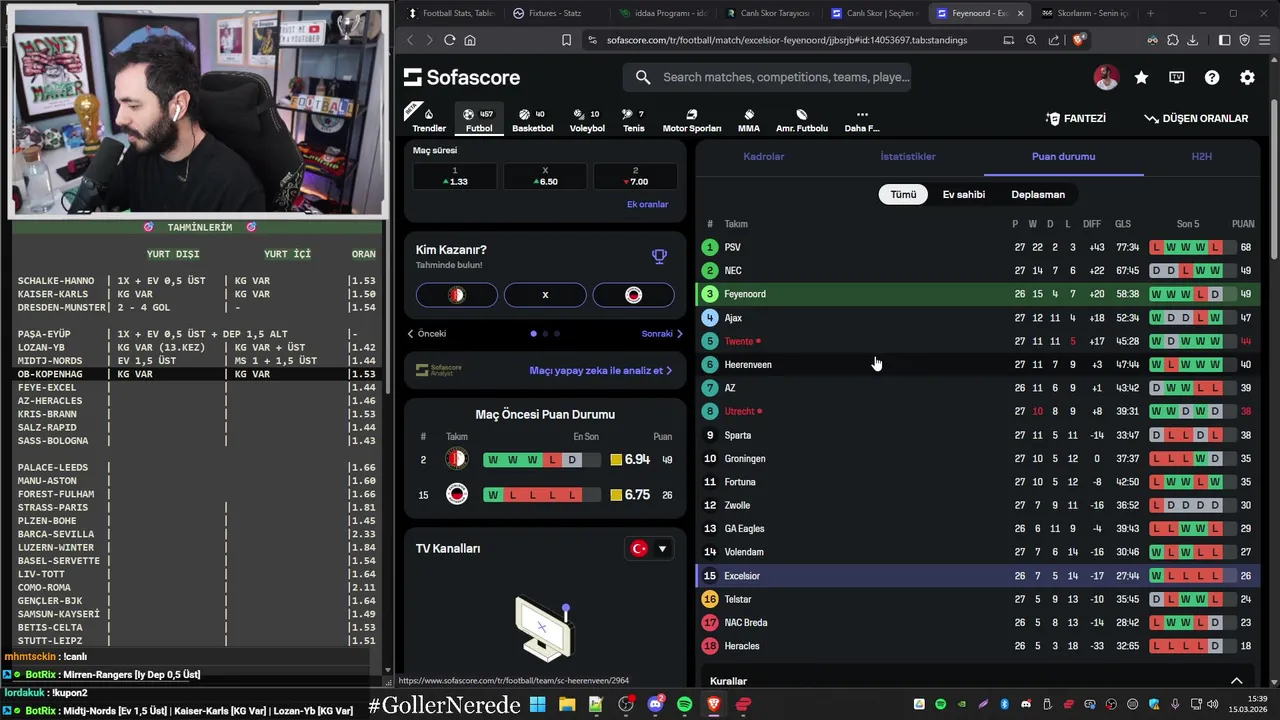1280x720 pixels.
Task: Click the streamer webcam thumbnail
Action: 197,110
